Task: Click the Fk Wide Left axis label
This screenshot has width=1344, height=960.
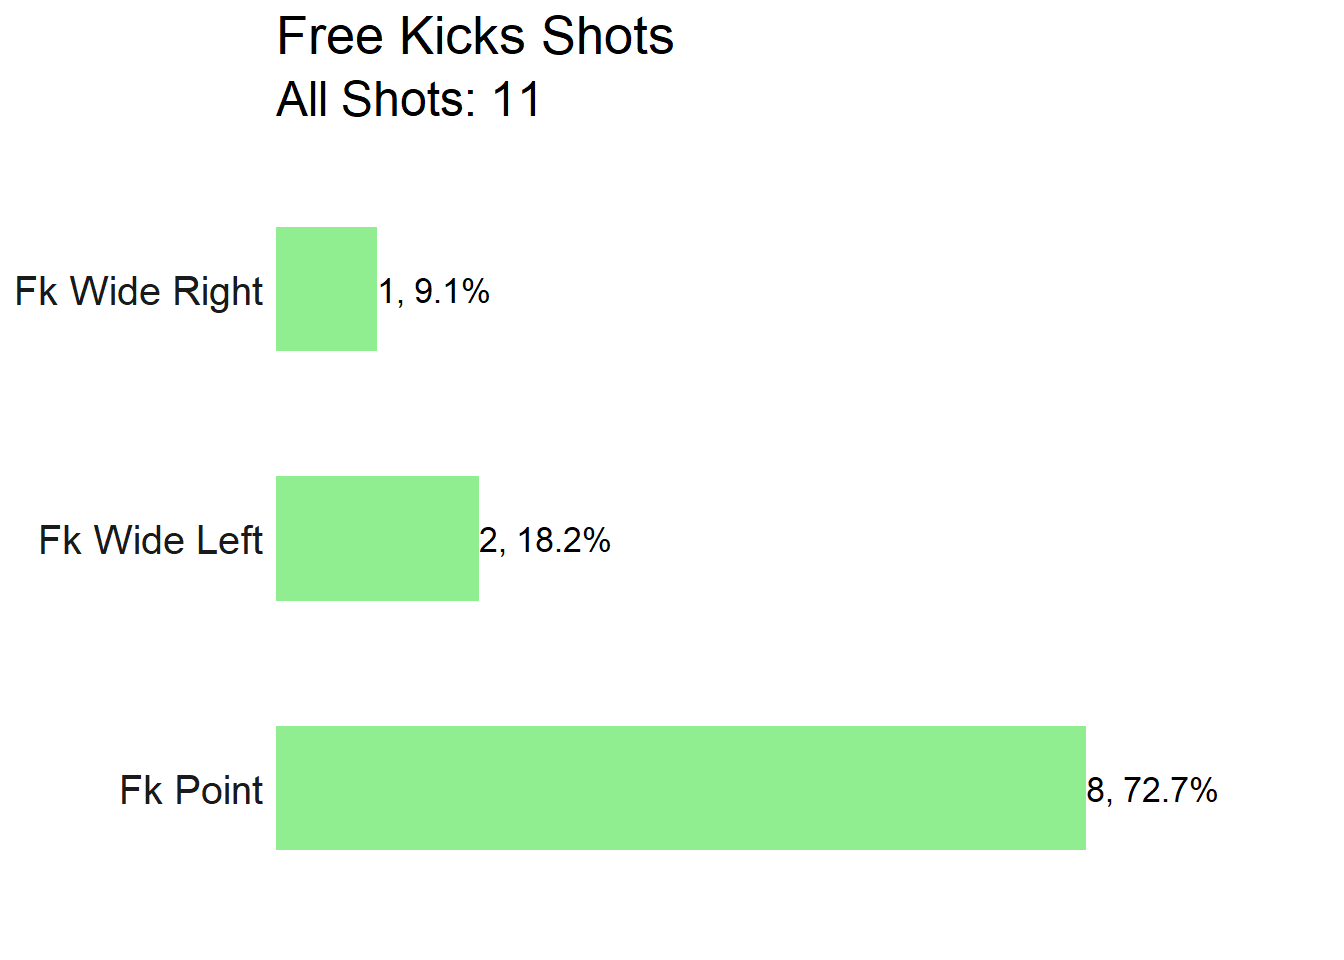Action: coord(151,540)
